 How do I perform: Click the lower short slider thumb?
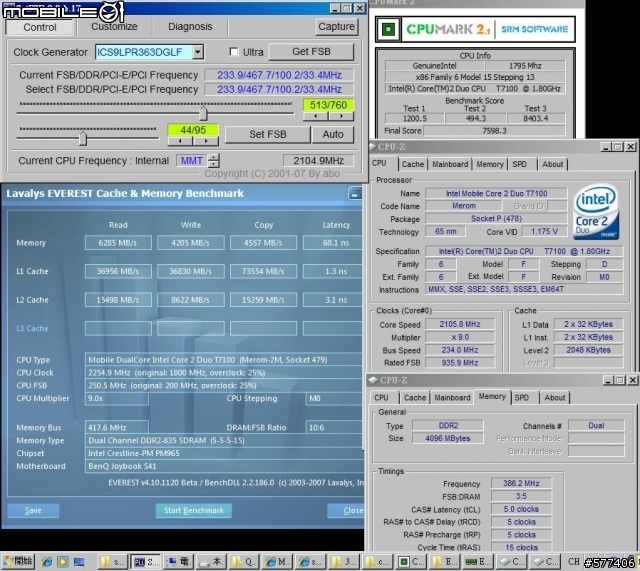point(83,138)
